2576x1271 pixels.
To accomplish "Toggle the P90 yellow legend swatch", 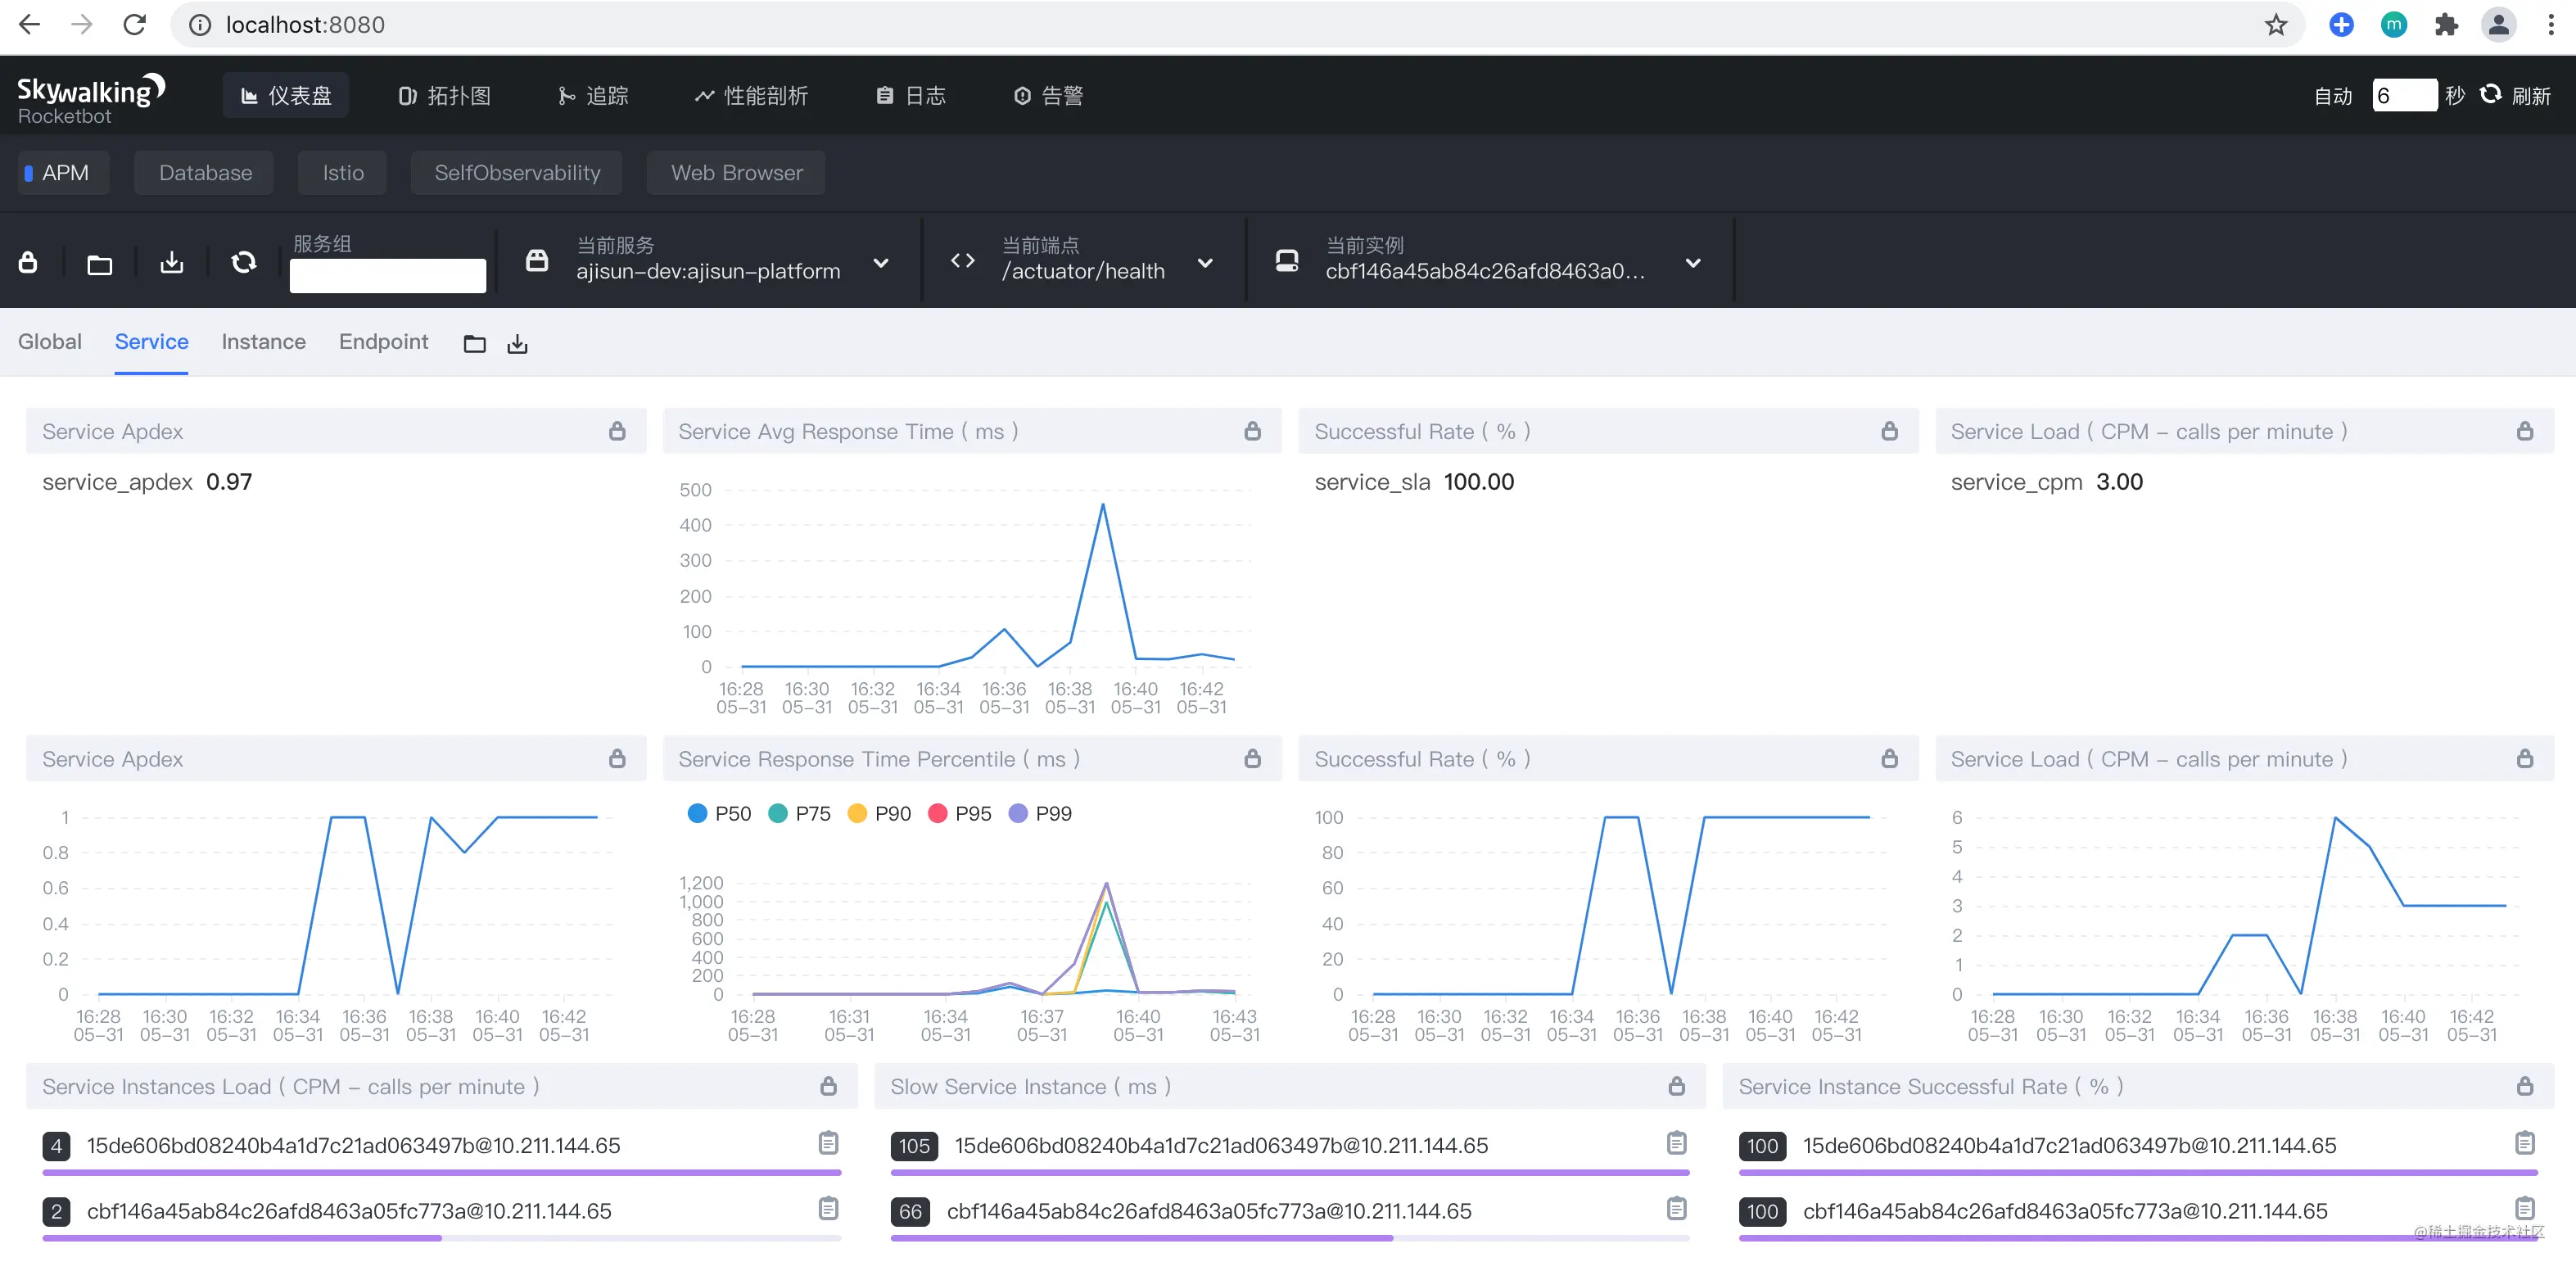I will [x=856, y=814].
